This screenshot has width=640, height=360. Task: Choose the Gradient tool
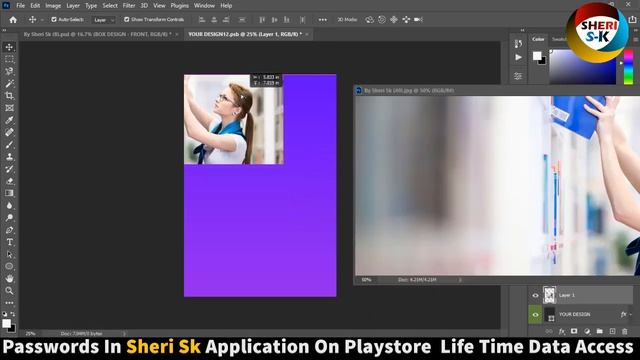pos(9,193)
